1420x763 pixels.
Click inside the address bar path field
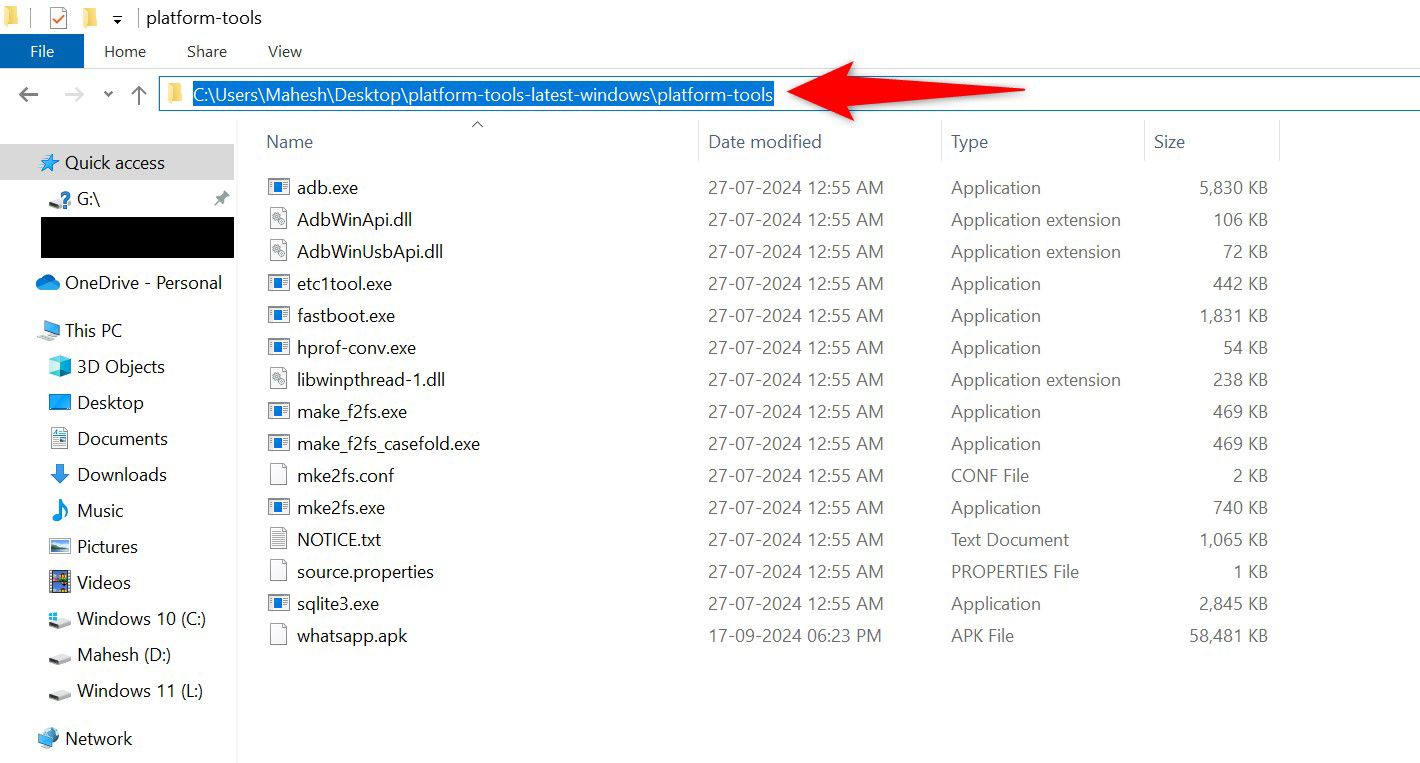[789, 94]
